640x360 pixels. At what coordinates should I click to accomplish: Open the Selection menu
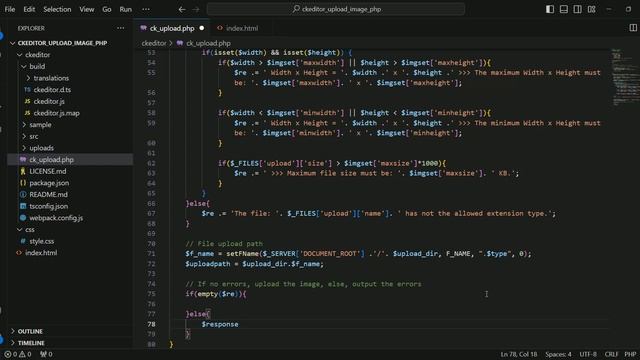[x=57, y=9]
